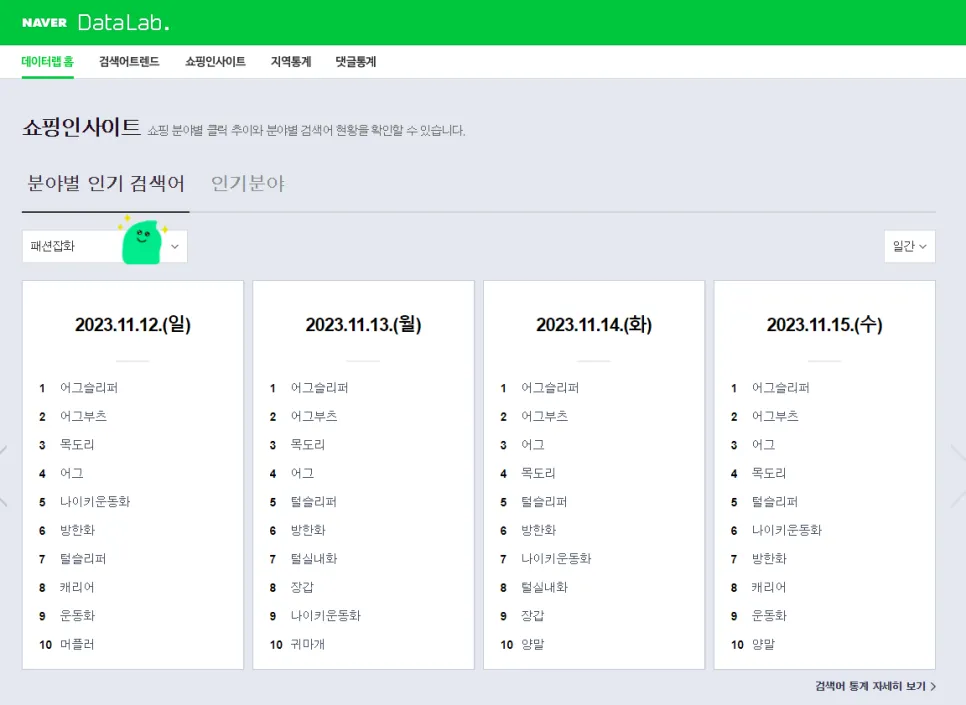
Task: Click the 2023.11.14.(화) date heading
Action: 594,324
